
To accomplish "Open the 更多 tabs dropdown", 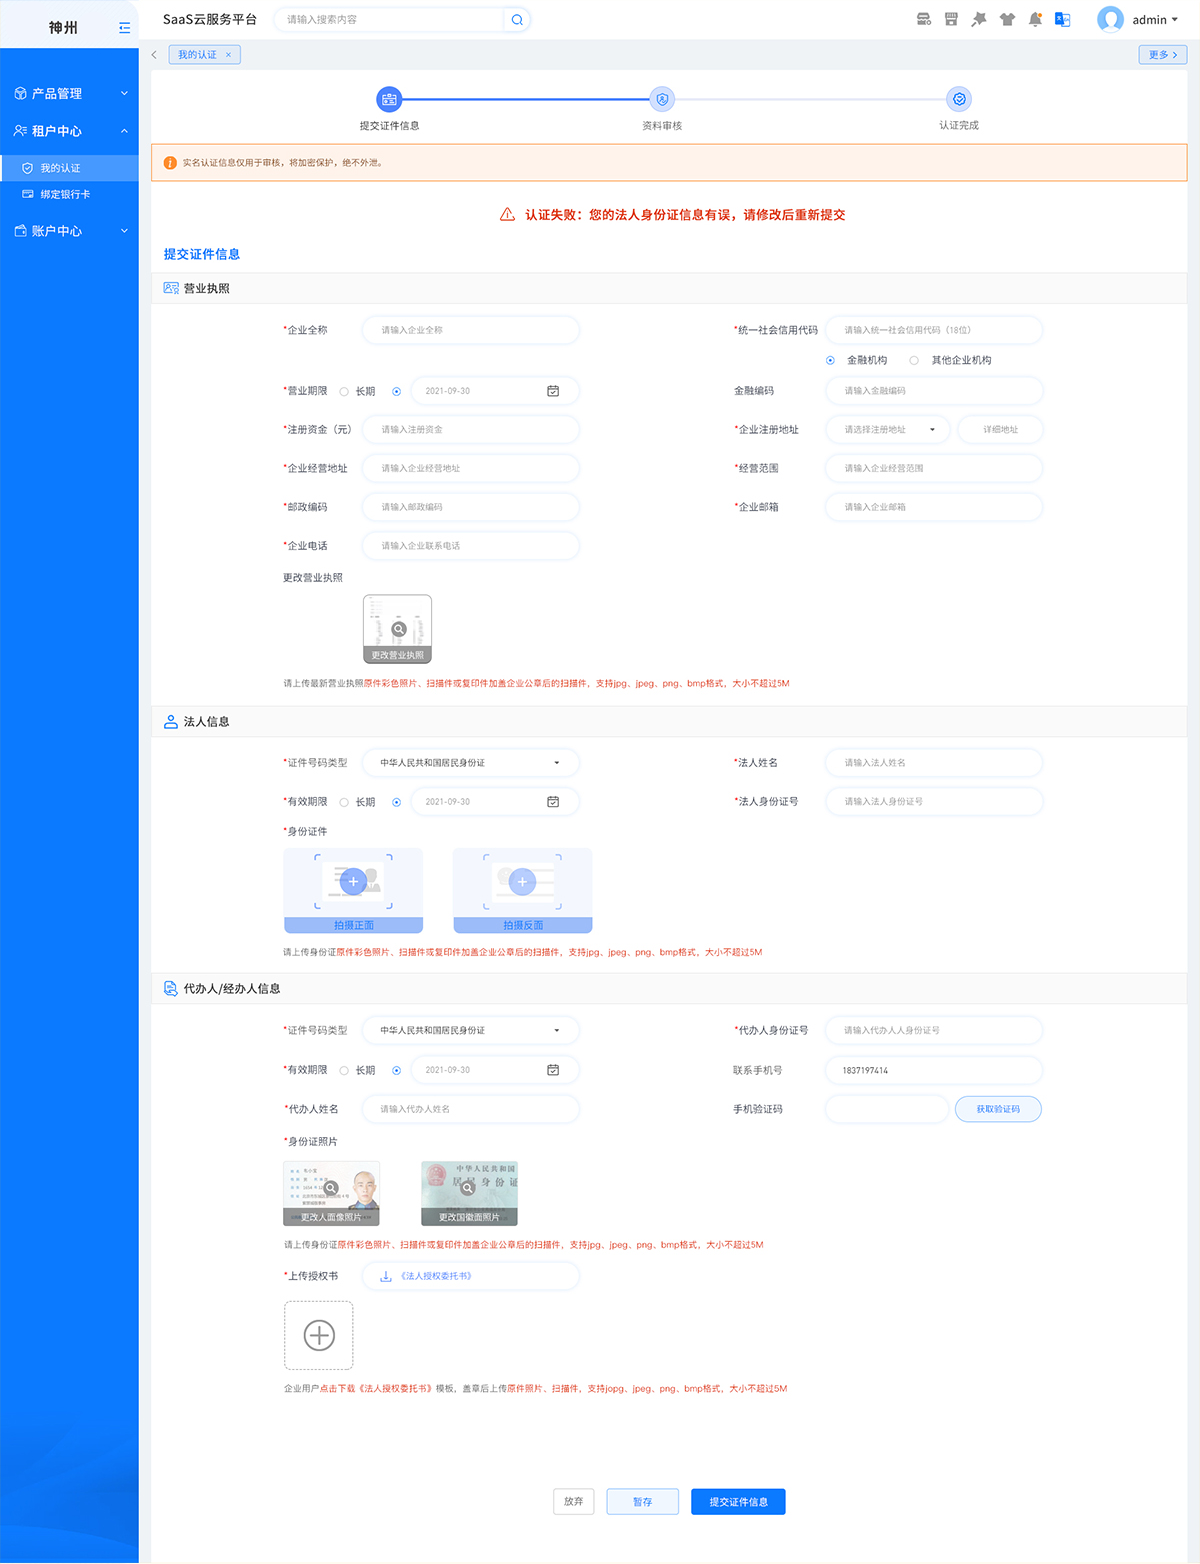I will 1163,55.
